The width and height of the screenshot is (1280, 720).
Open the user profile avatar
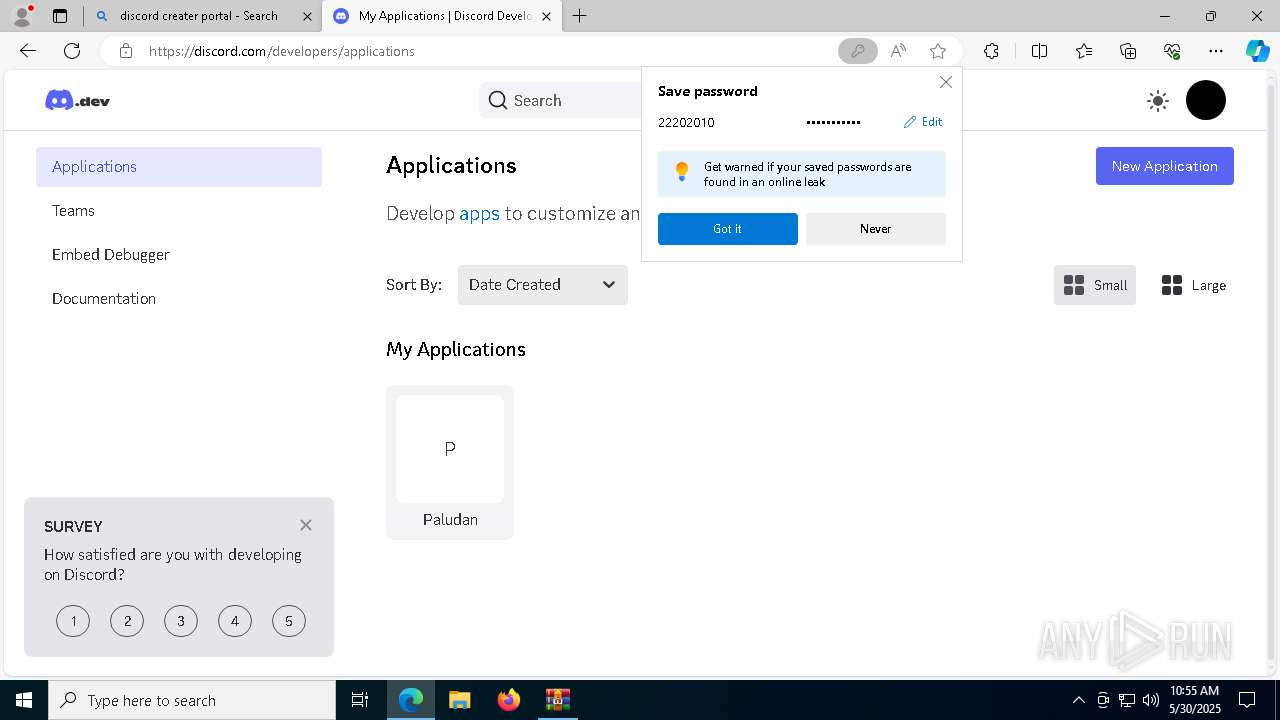[1205, 100]
